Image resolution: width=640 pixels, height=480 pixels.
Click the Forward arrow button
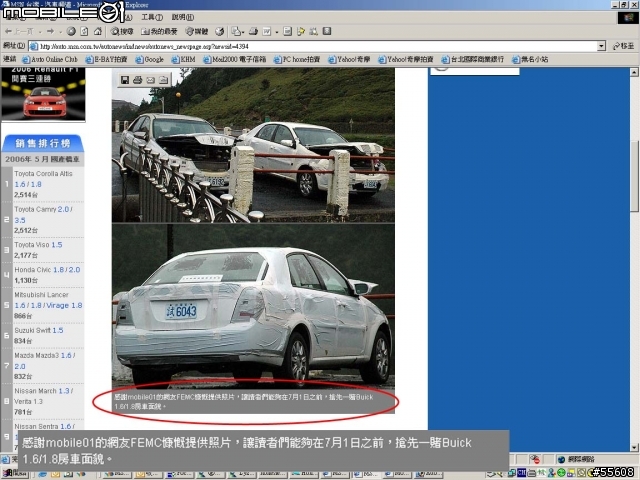pos(50,31)
